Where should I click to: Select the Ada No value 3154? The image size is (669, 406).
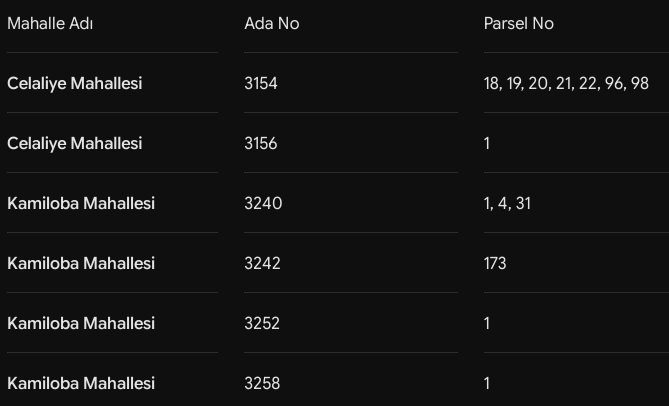click(x=261, y=83)
